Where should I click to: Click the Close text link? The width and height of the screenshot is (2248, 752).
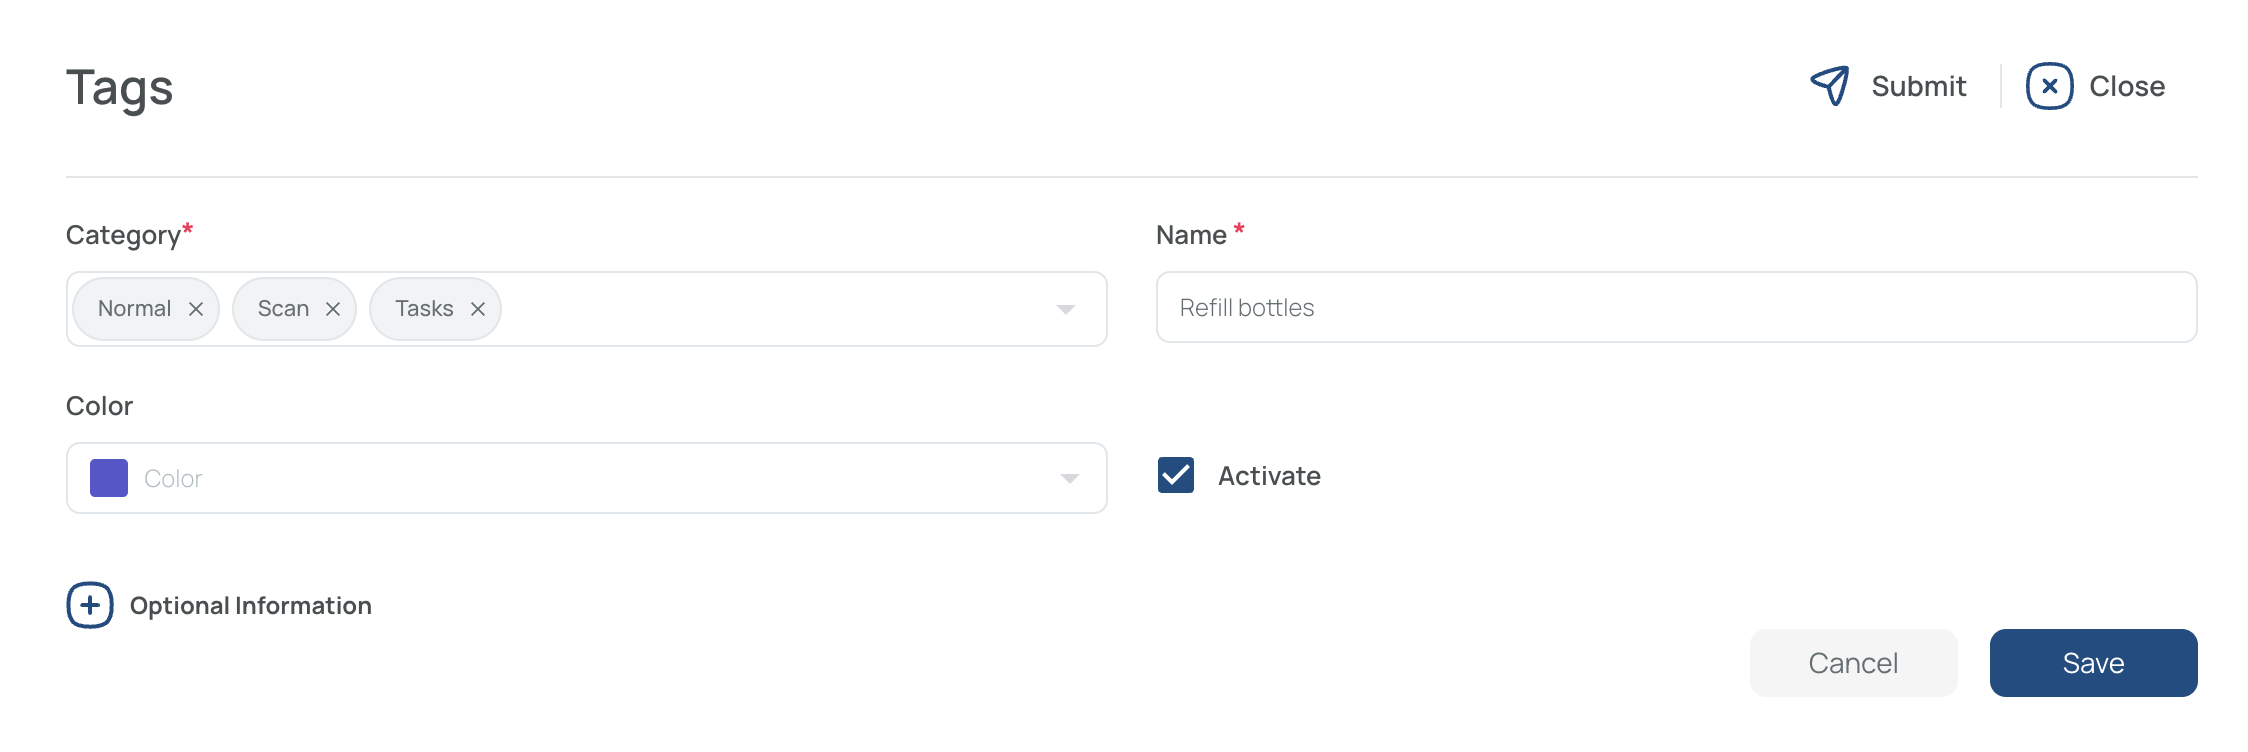point(2127,86)
